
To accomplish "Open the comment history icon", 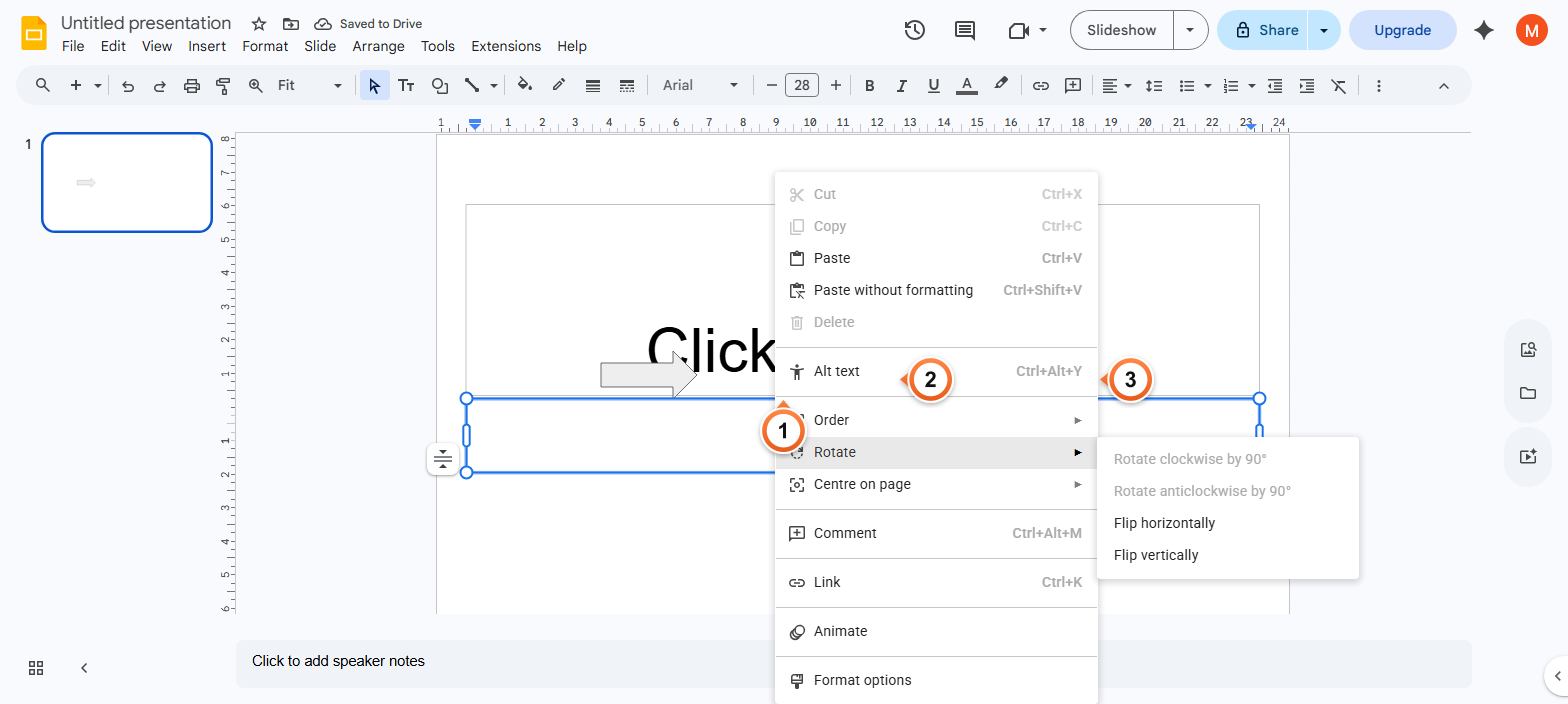I will click(965, 30).
